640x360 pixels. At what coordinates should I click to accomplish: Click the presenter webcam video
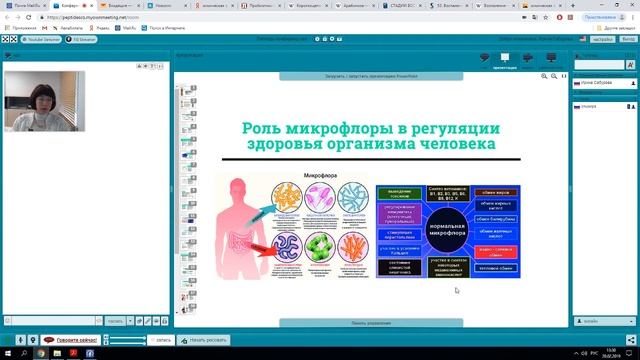[x=44, y=101]
